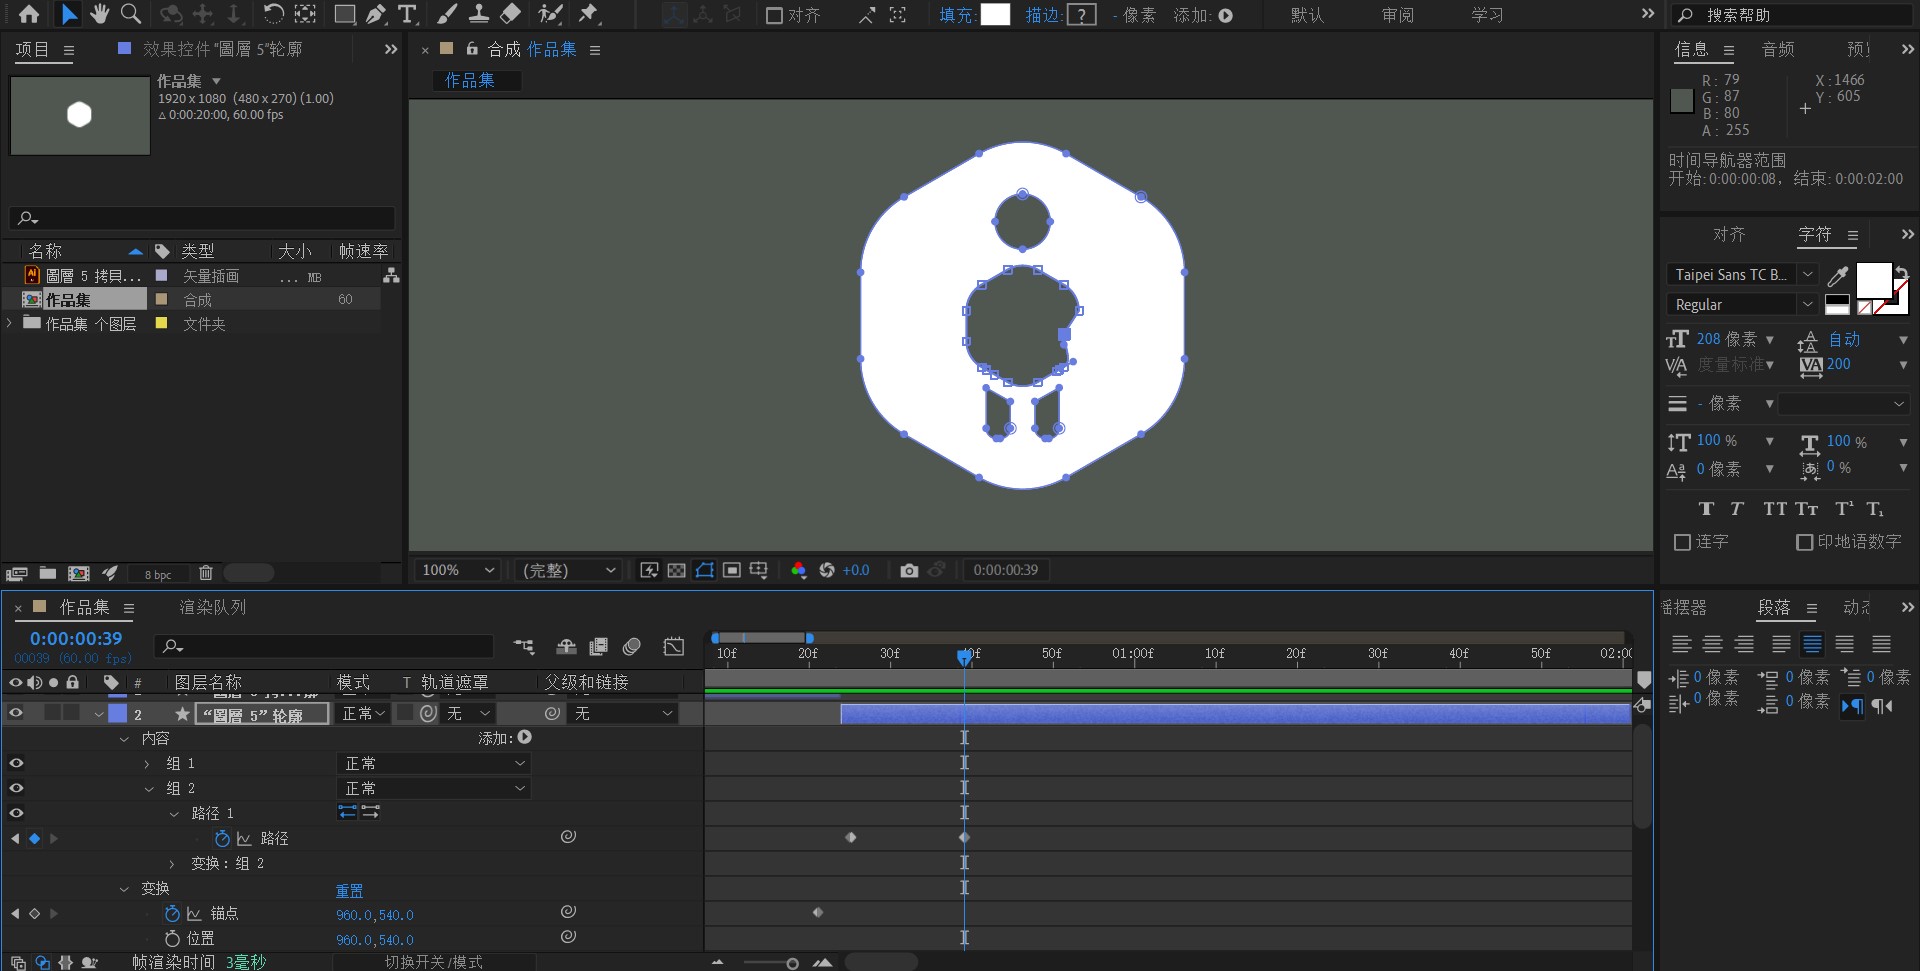Enable the 对齐 snapping checkbox
The height and width of the screenshot is (971, 1920).
(774, 16)
